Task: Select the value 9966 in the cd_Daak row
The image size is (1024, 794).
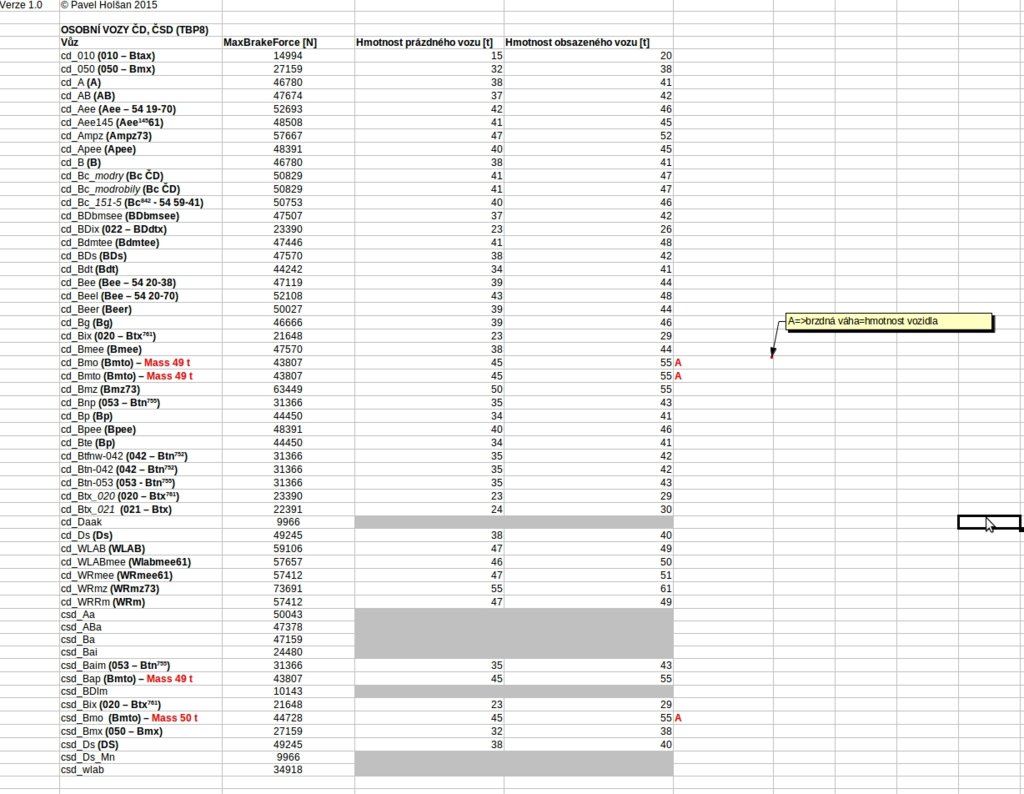Action: click(x=288, y=522)
